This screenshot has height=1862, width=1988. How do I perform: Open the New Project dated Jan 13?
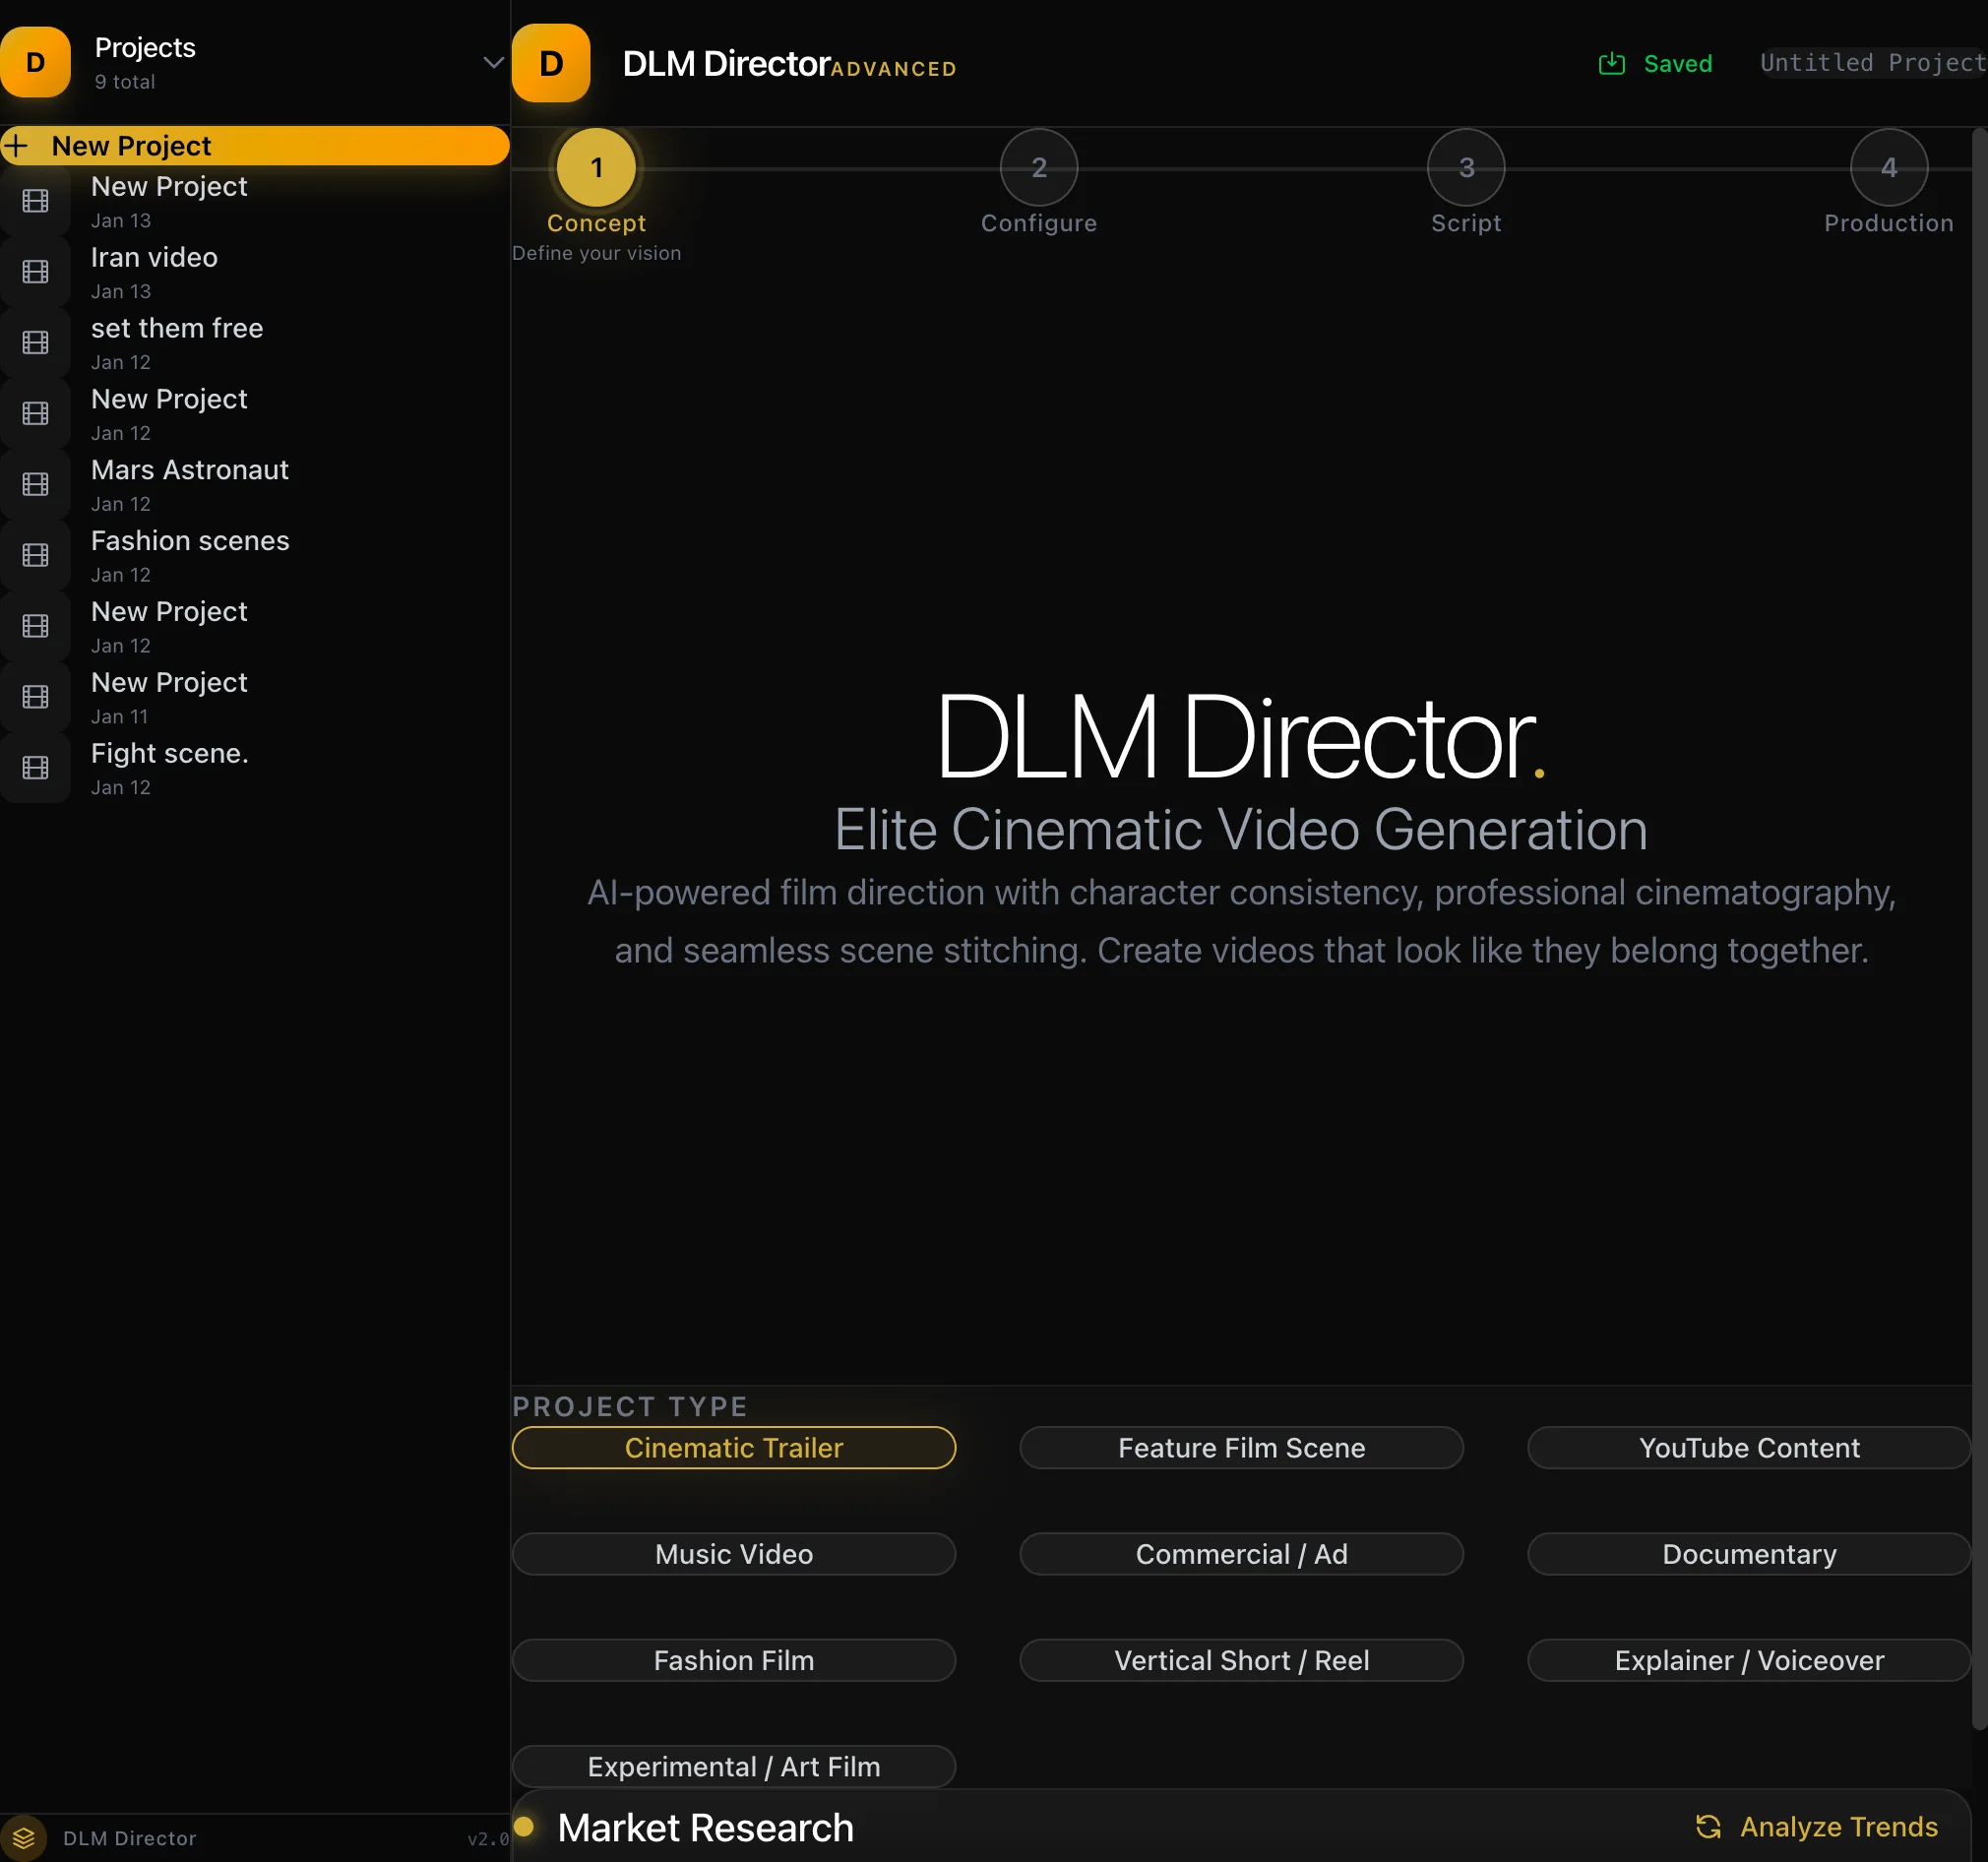pos(255,201)
